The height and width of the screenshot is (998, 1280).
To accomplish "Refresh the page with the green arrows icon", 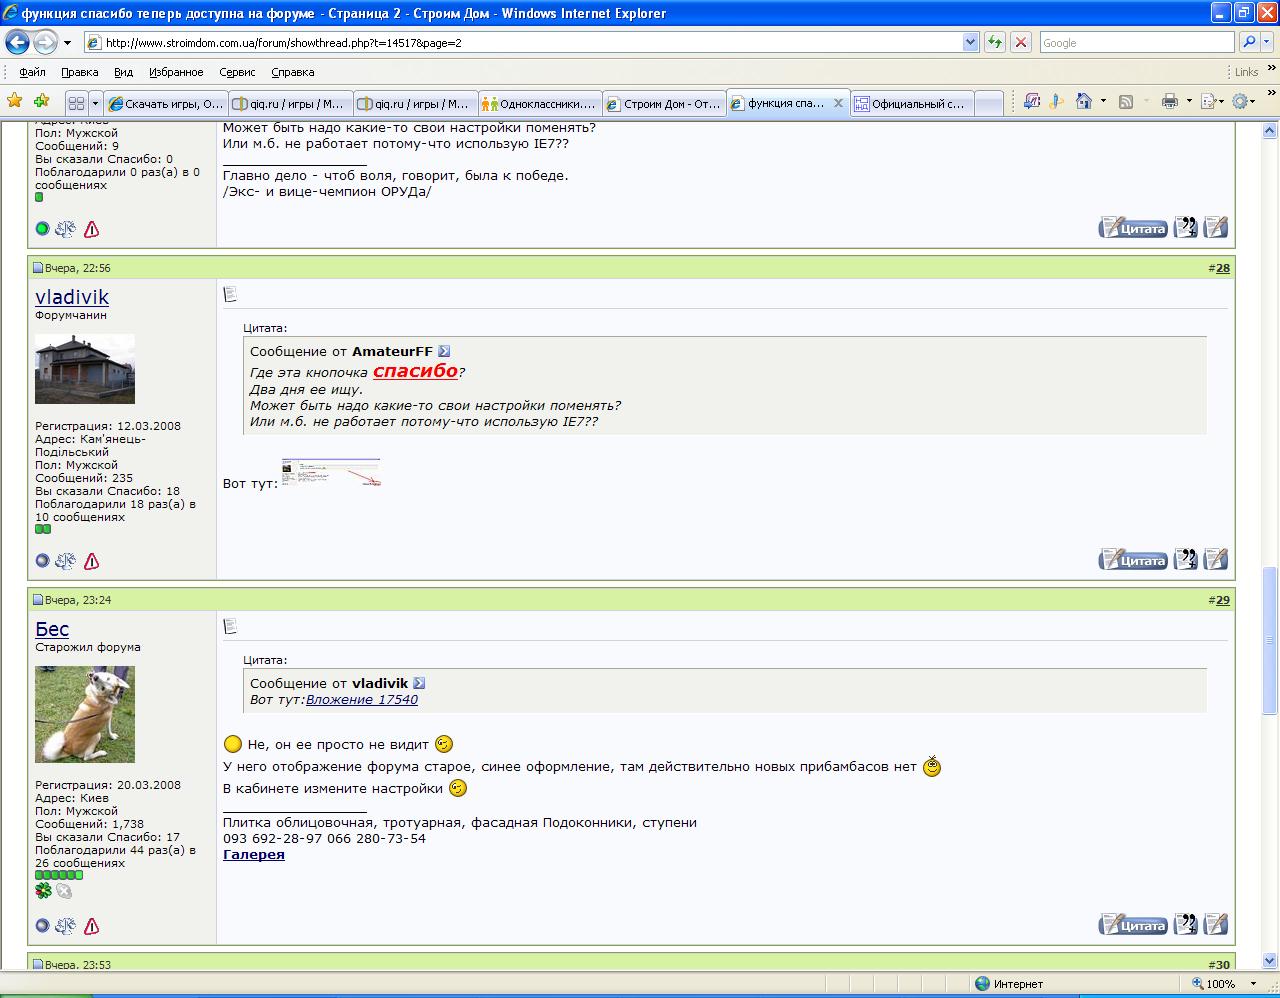I will coord(995,42).
